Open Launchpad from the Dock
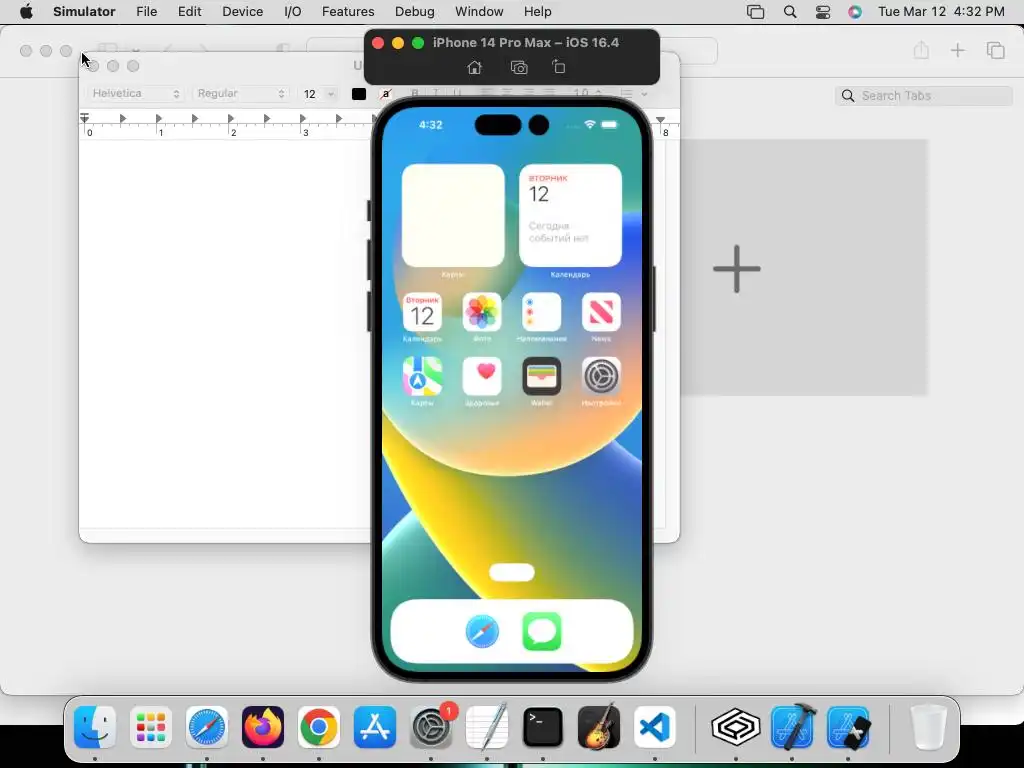Screen dimensions: 1024x768 pos(151,727)
